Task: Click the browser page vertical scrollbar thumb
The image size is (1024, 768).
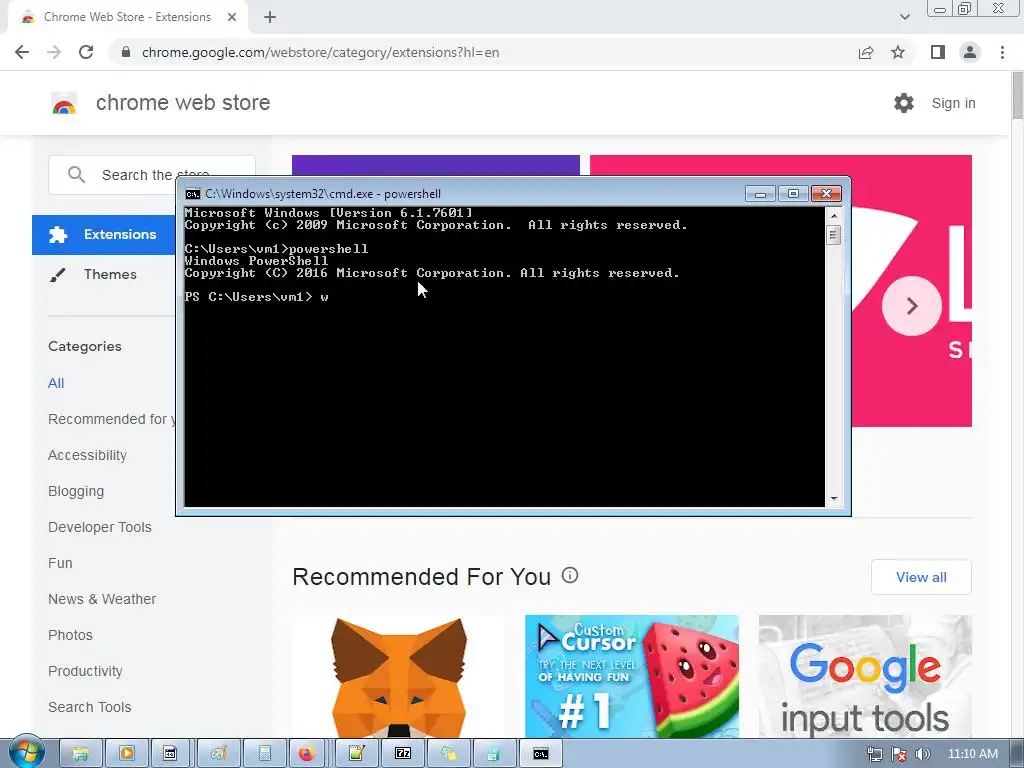Action: click(x=1017, y=95)
